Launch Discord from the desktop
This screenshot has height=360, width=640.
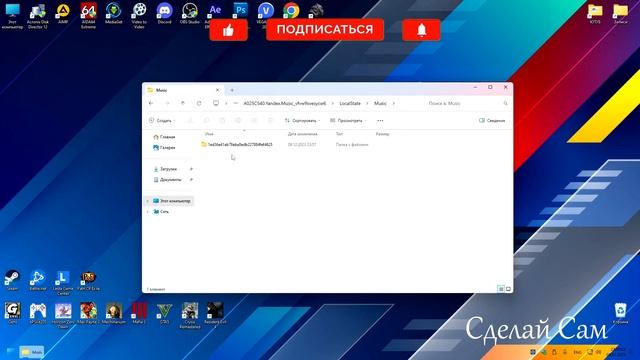[164, 14]
